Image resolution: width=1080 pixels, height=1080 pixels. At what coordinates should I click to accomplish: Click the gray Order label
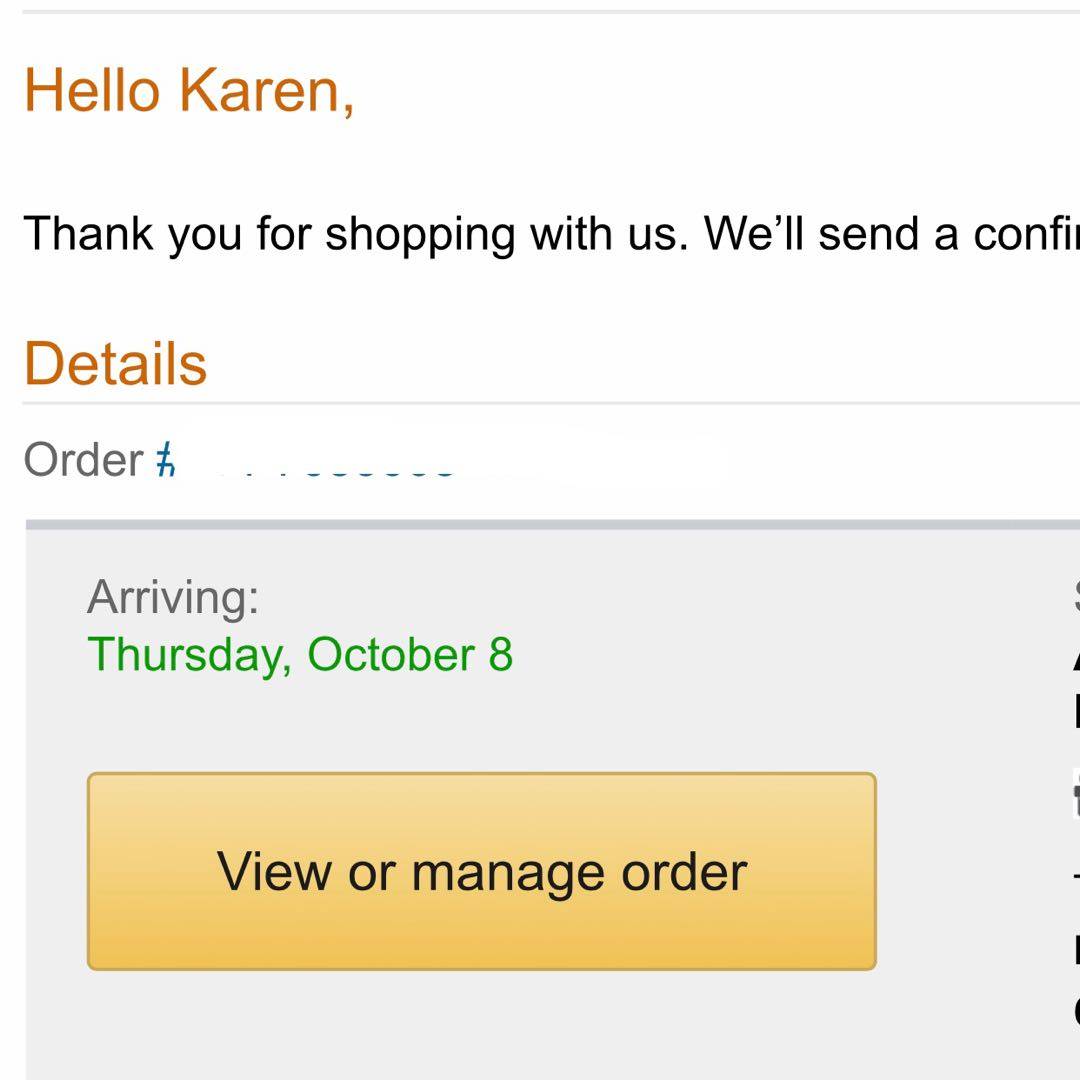(84, 460)
